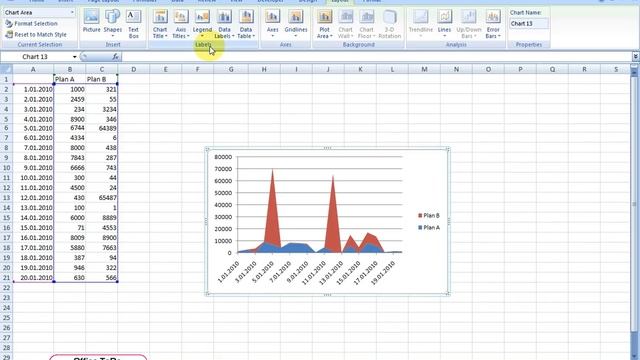Select row 22 header
Image resolution: width=640 pixels, height=360 pixels.
[x=6, y=288]
